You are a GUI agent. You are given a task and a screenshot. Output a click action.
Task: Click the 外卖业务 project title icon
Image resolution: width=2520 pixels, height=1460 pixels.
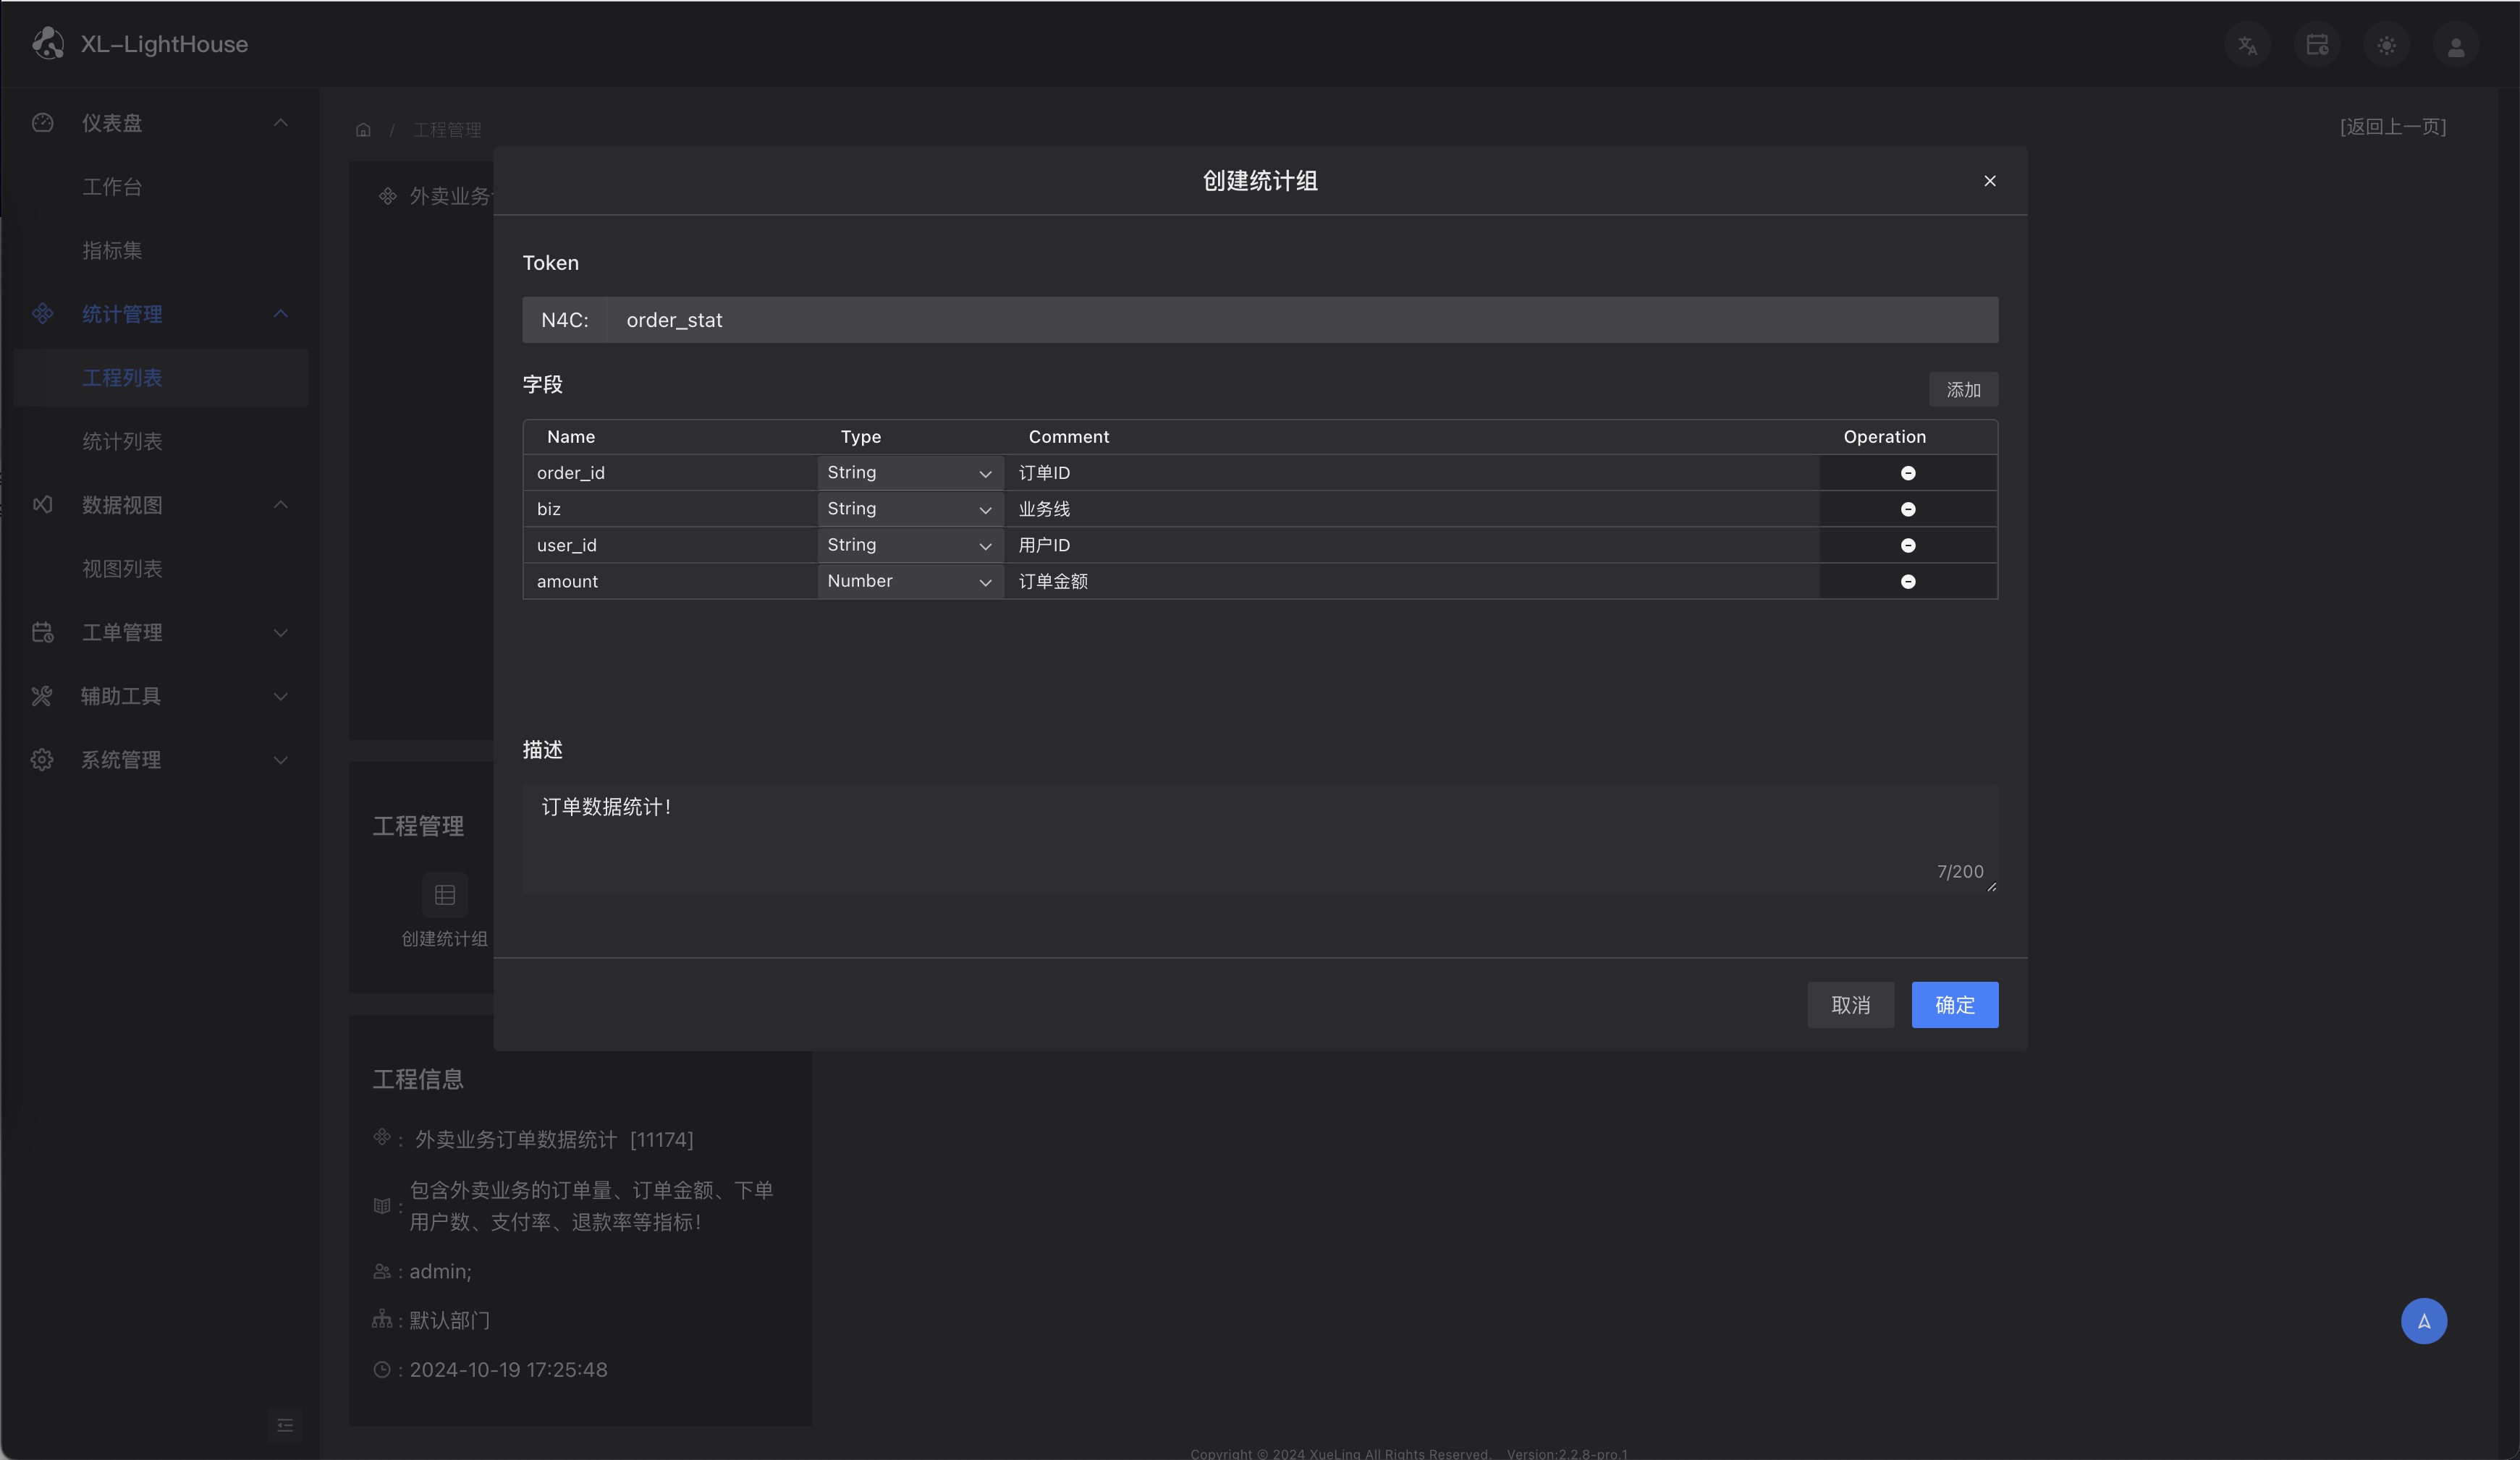click(388, 196)
